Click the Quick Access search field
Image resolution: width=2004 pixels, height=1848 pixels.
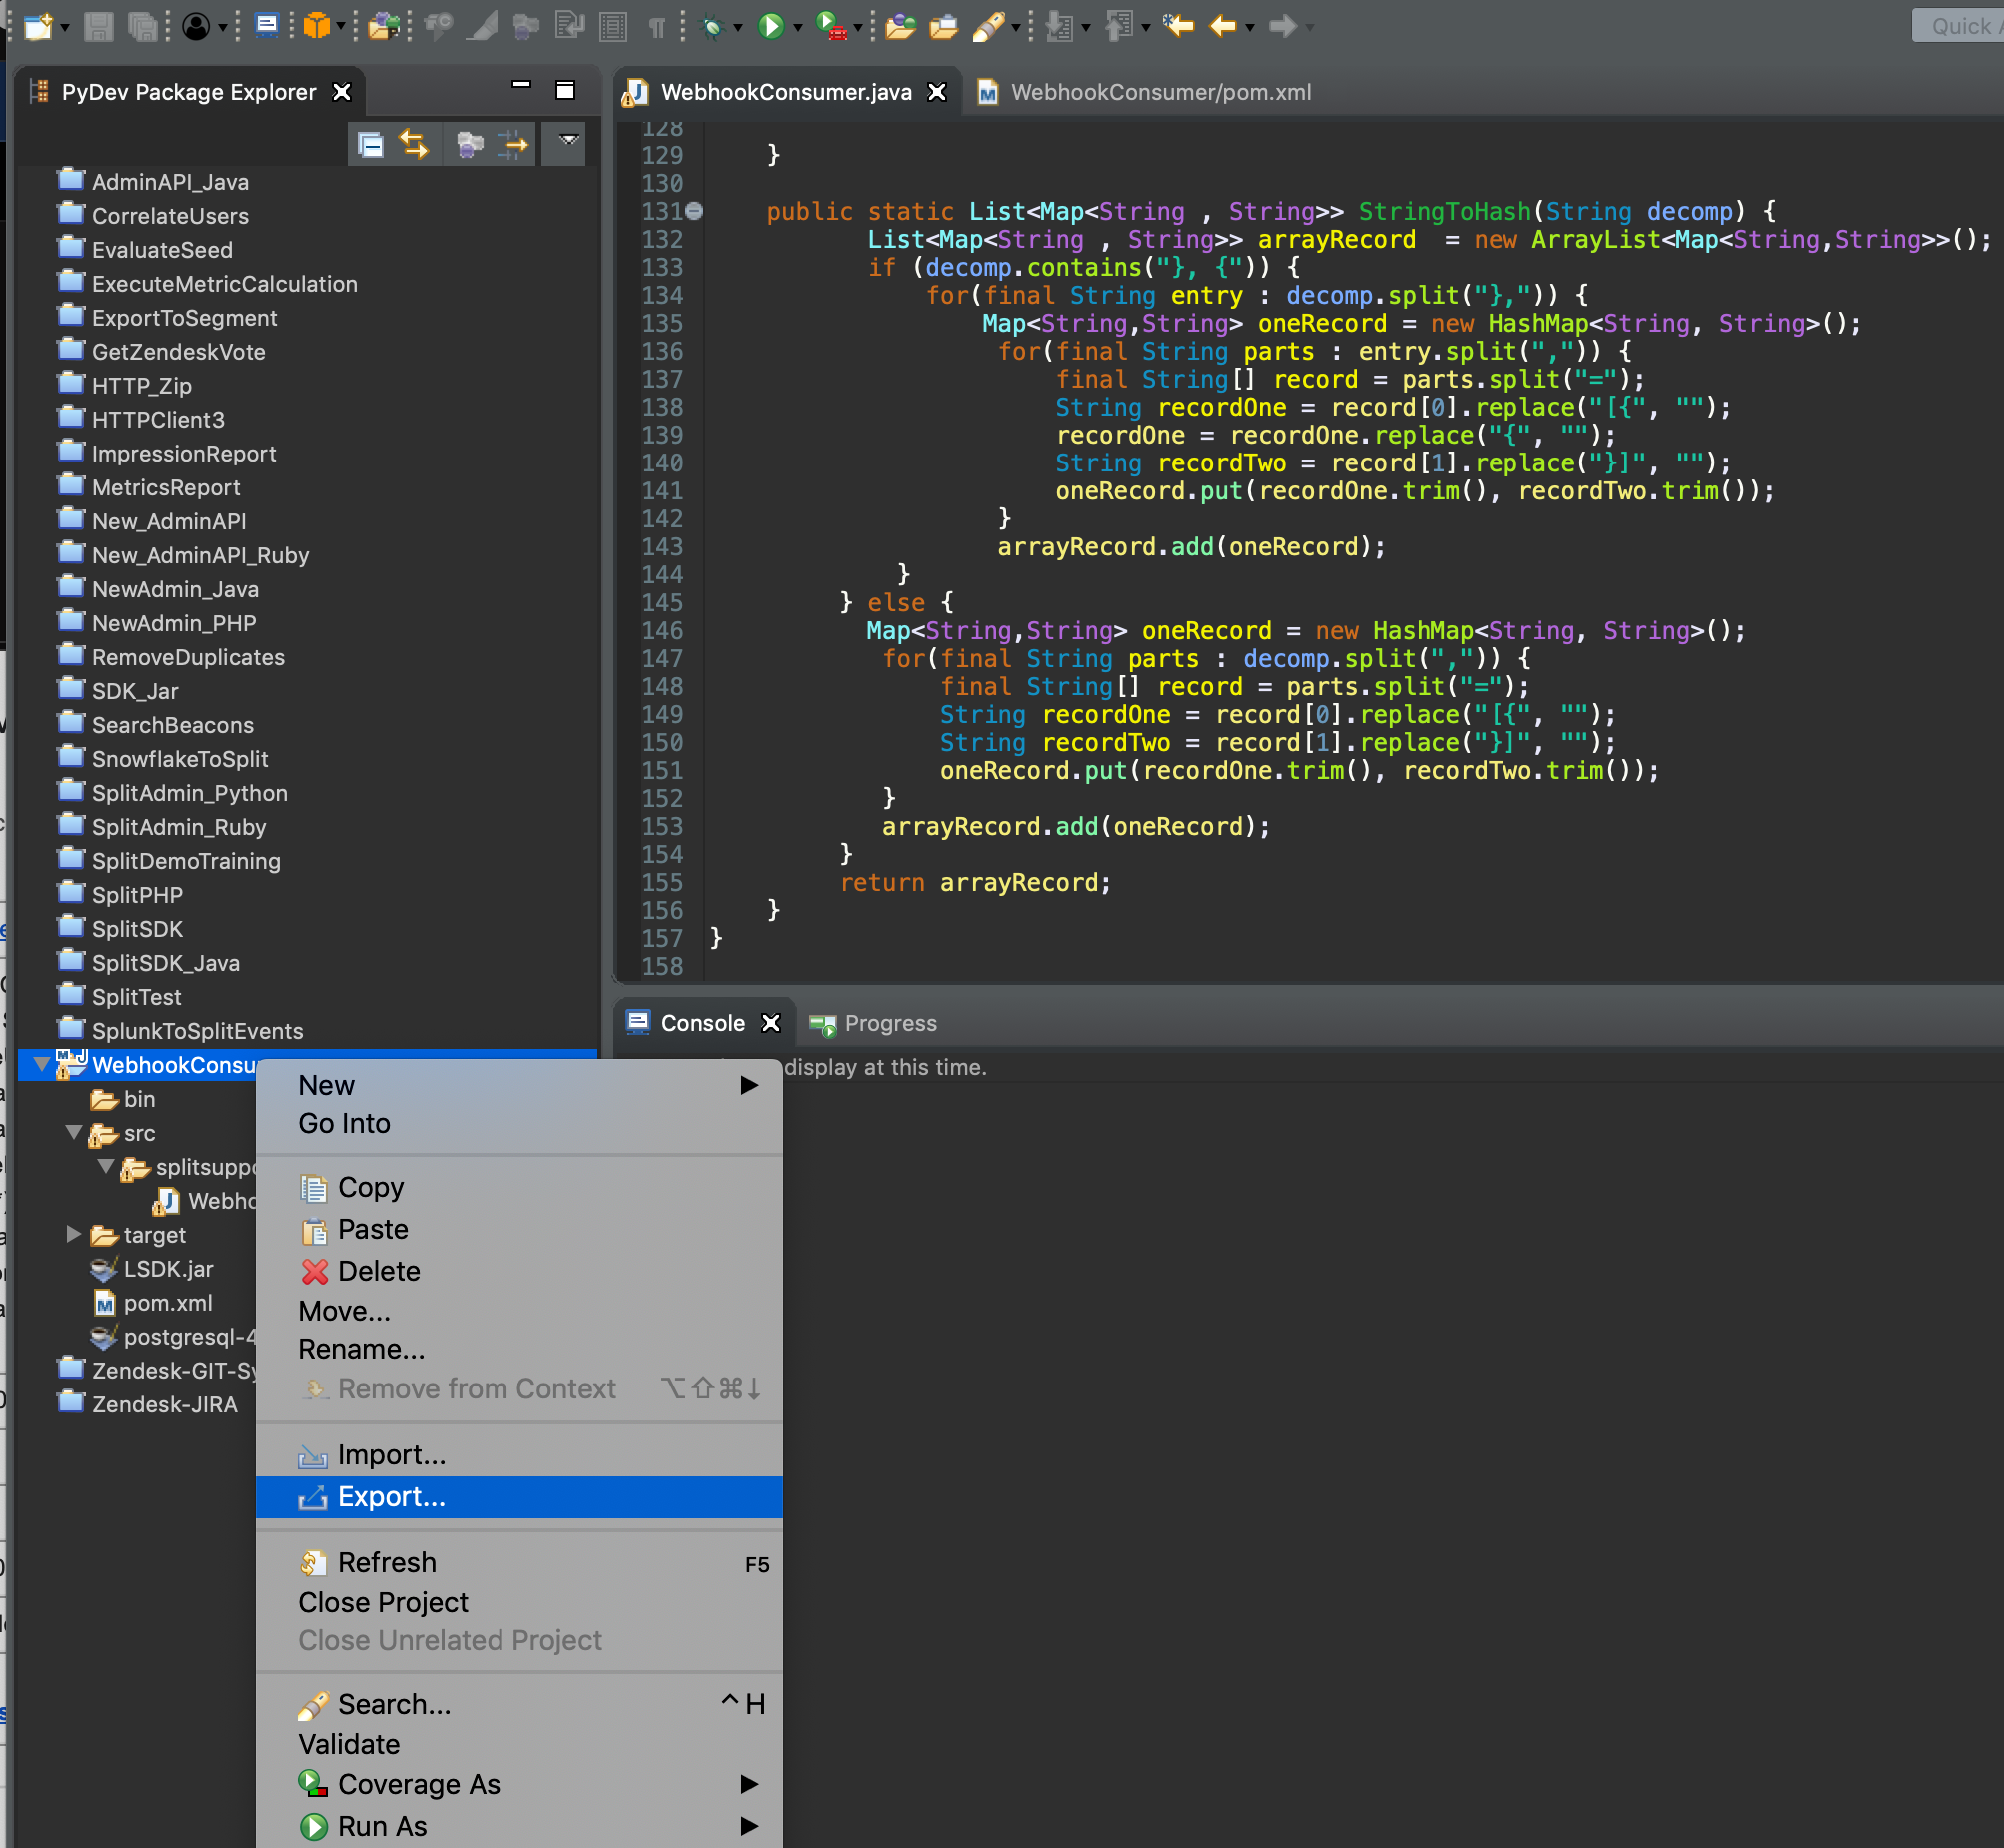1960,26
